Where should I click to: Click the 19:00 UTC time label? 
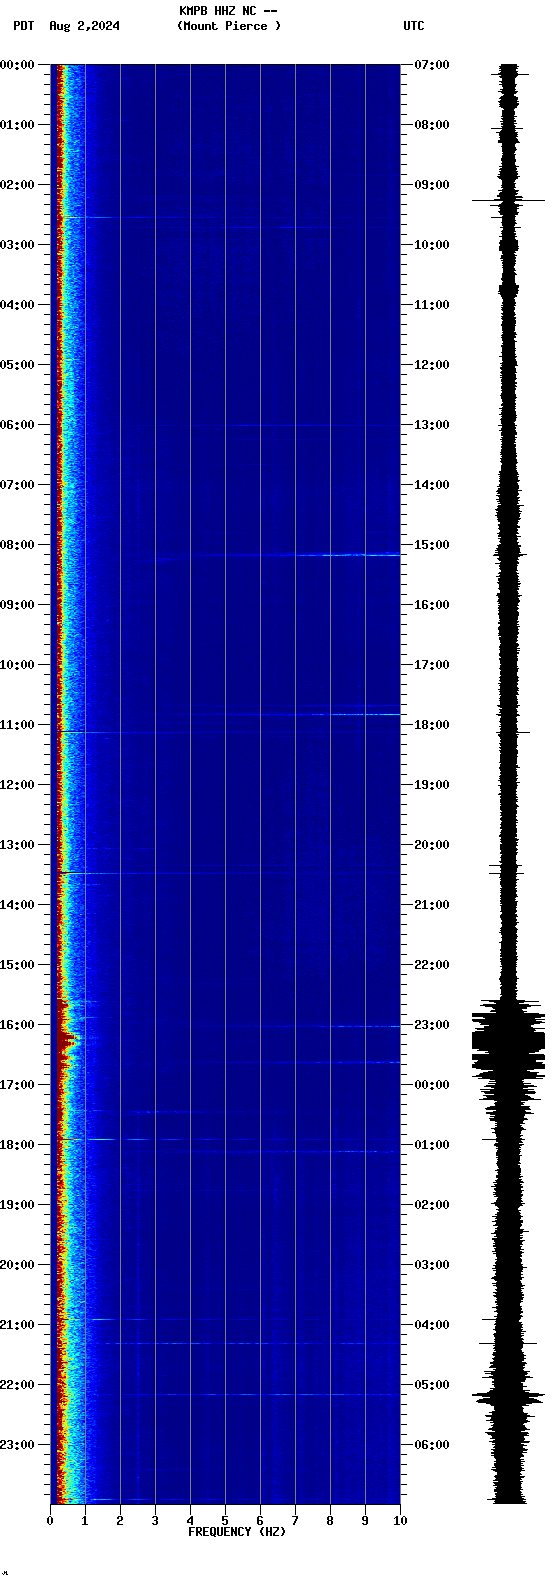(432, 785)
